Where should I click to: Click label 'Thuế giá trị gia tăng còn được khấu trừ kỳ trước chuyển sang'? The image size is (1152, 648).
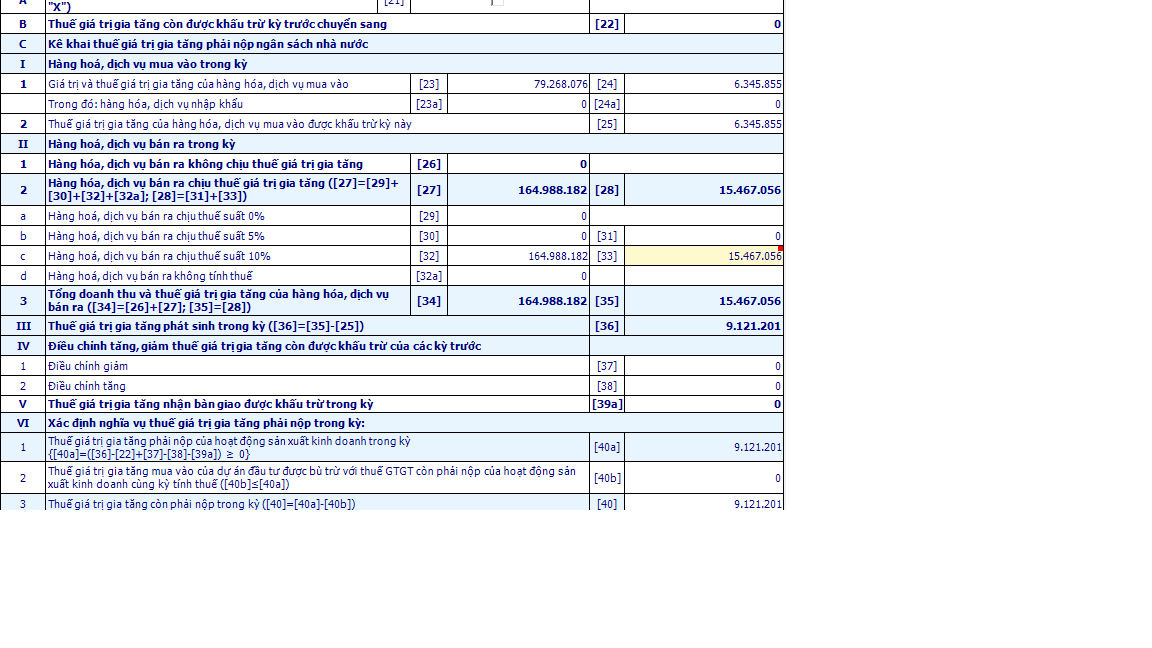217,24
